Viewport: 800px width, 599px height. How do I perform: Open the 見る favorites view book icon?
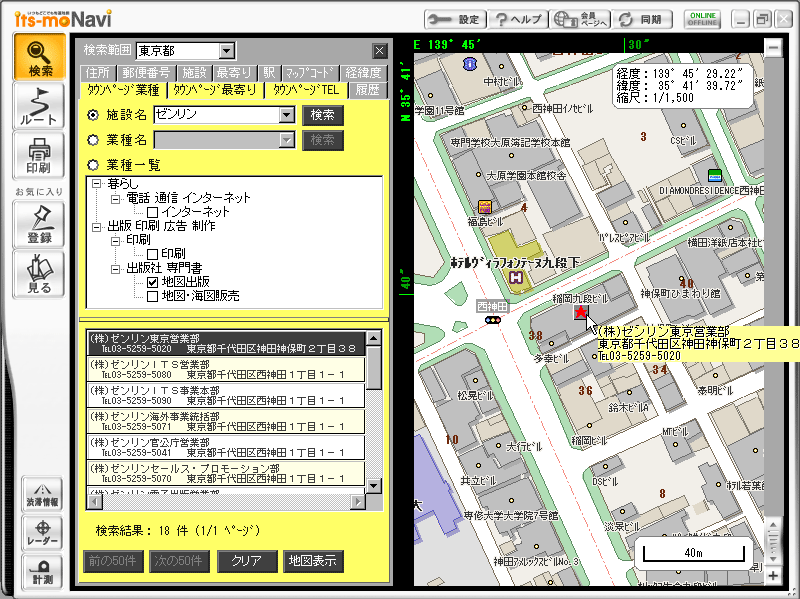coord(40,274)
